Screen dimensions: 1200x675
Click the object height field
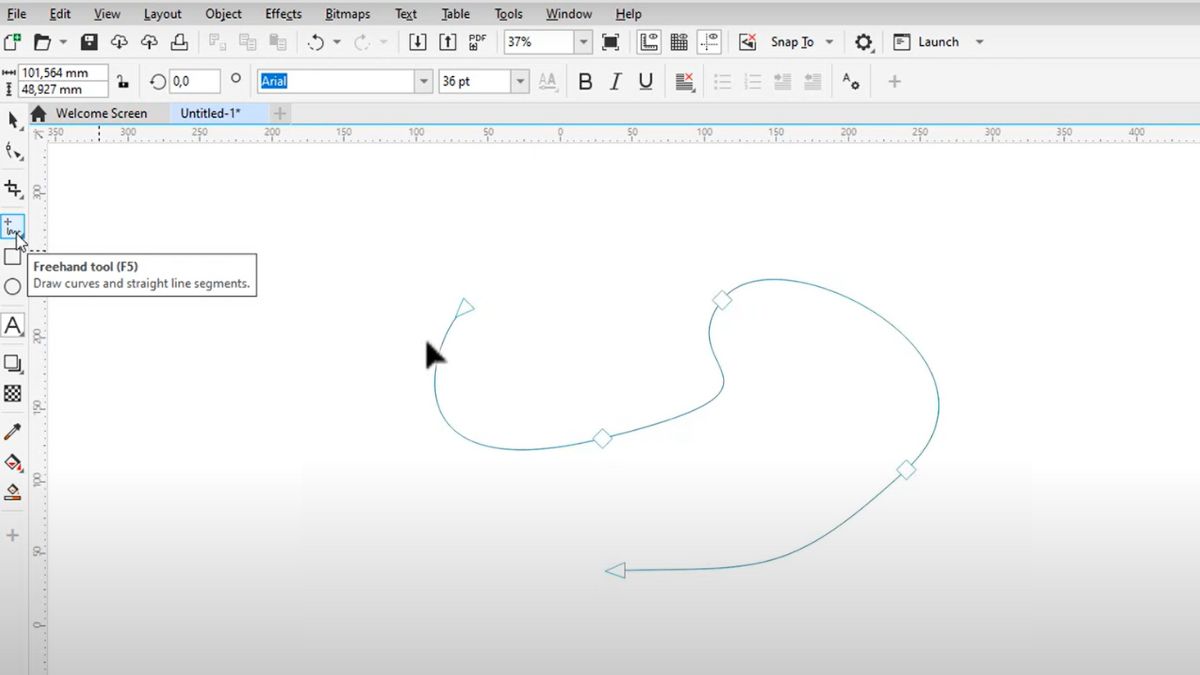(x=63, y=89)
